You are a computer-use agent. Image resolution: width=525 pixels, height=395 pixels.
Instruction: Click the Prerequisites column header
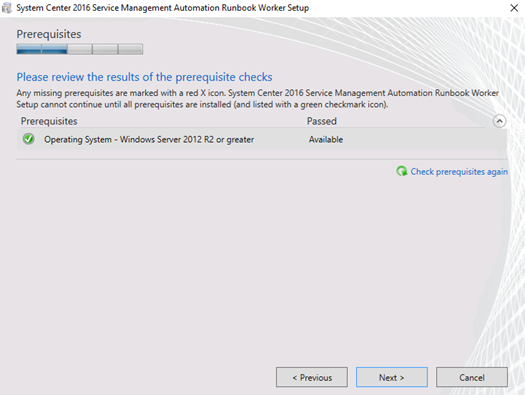(49, 121)
